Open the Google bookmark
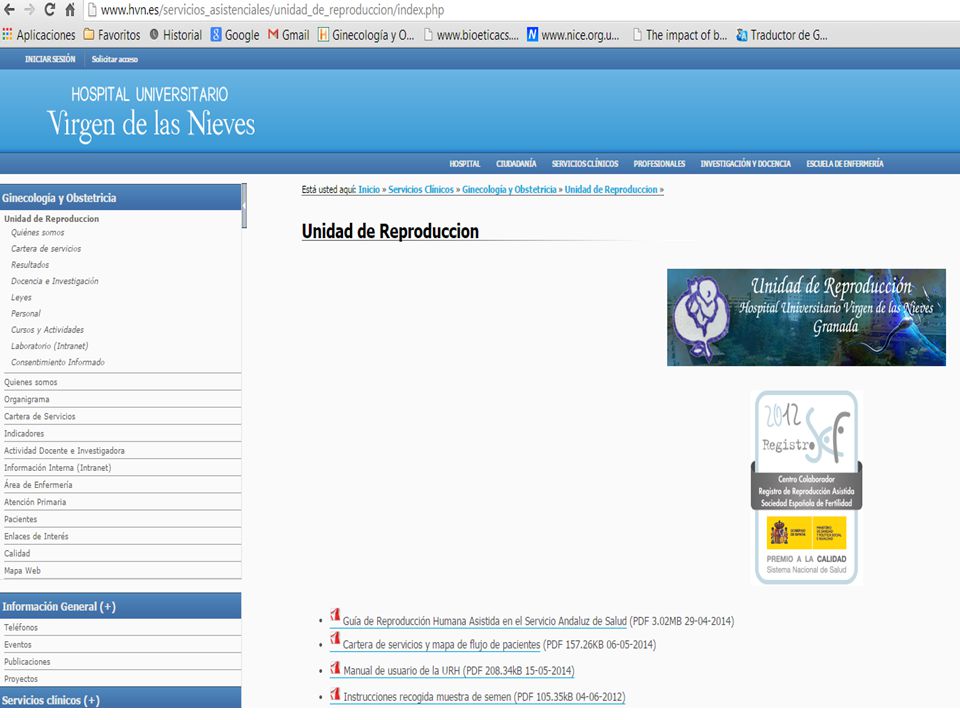960x720 pixels. [235, 35]
